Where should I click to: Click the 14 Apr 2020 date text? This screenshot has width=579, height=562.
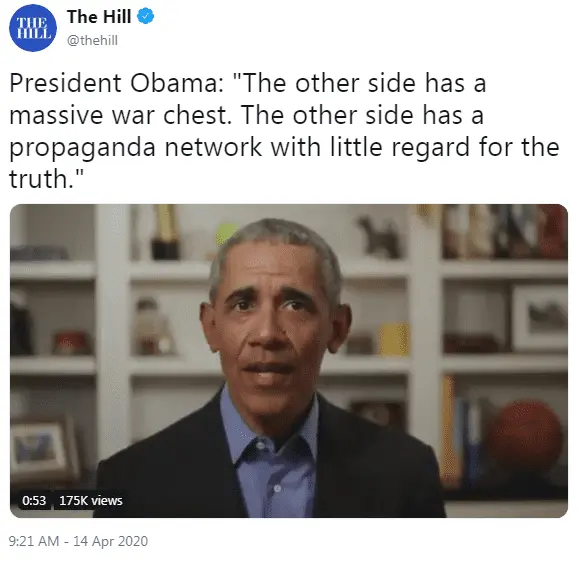(110, 541)
